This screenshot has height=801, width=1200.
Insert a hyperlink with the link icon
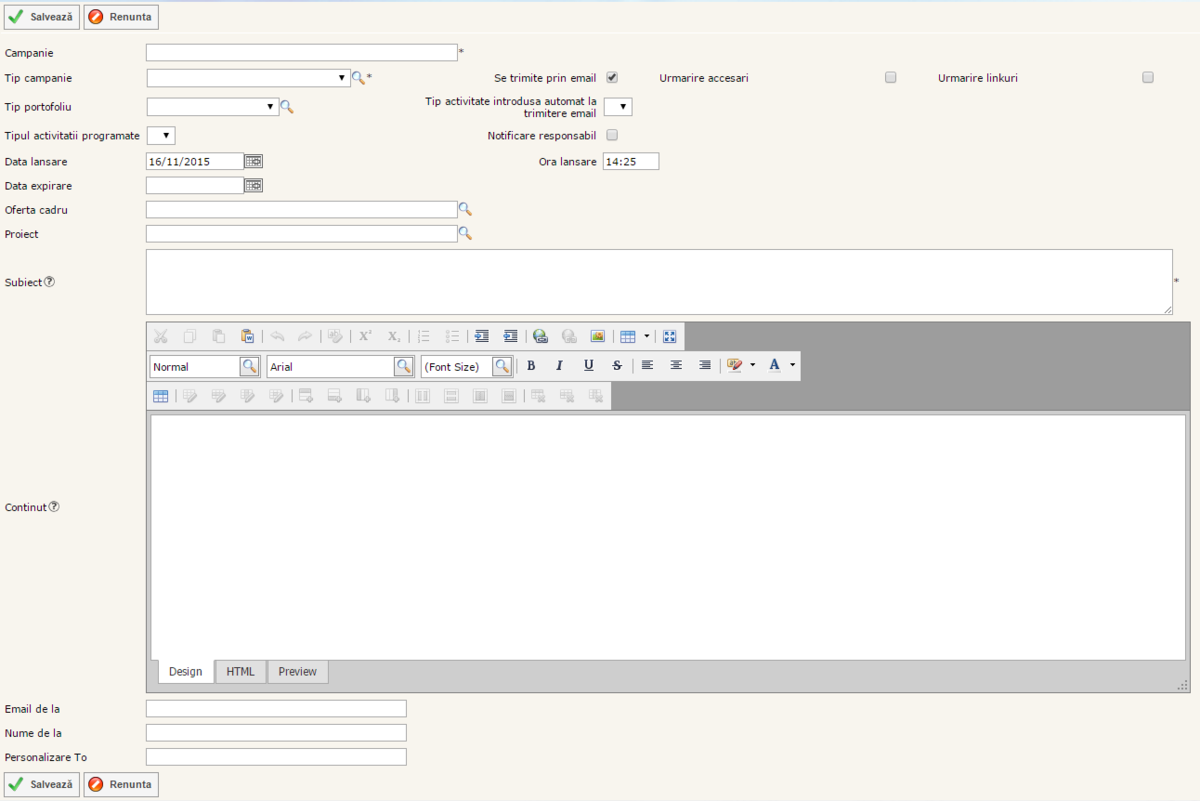540,337
